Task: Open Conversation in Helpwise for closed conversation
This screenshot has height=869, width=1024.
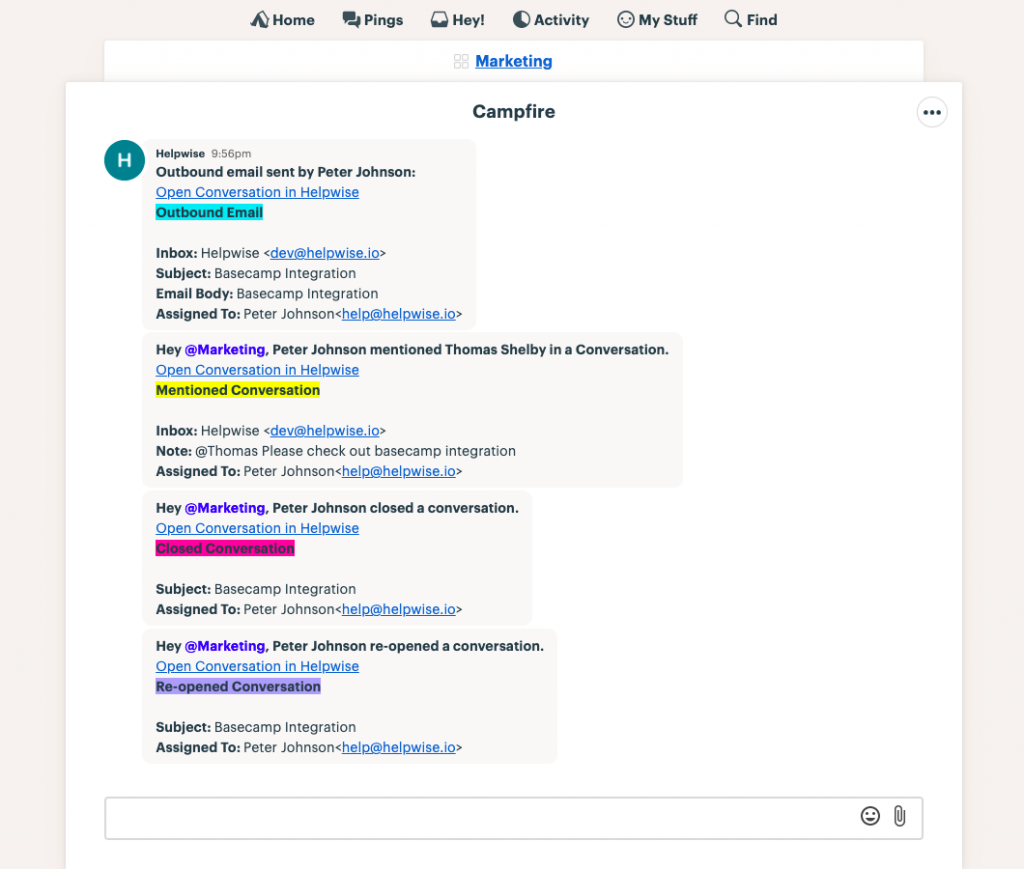Action: (257, 528)
